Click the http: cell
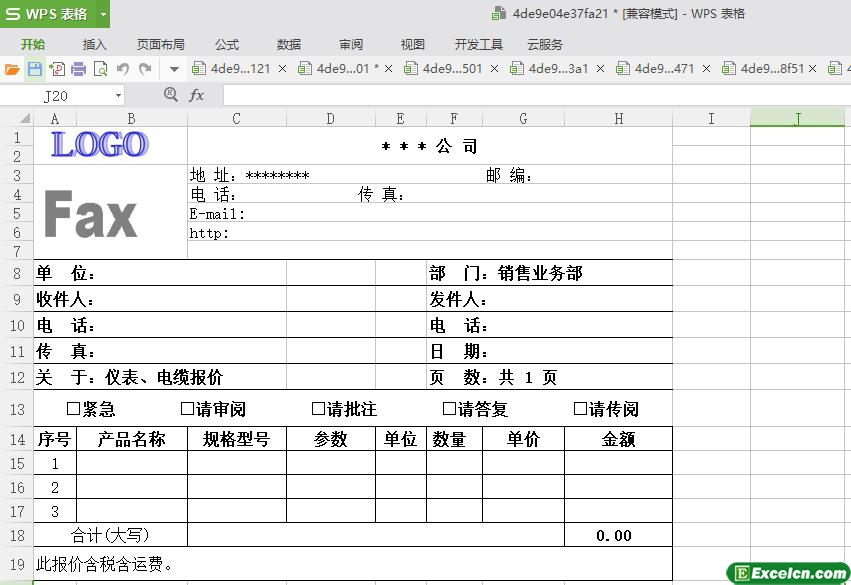Image resolution: width=851 pixels, height=585 pixels. (x=429, y=232)
